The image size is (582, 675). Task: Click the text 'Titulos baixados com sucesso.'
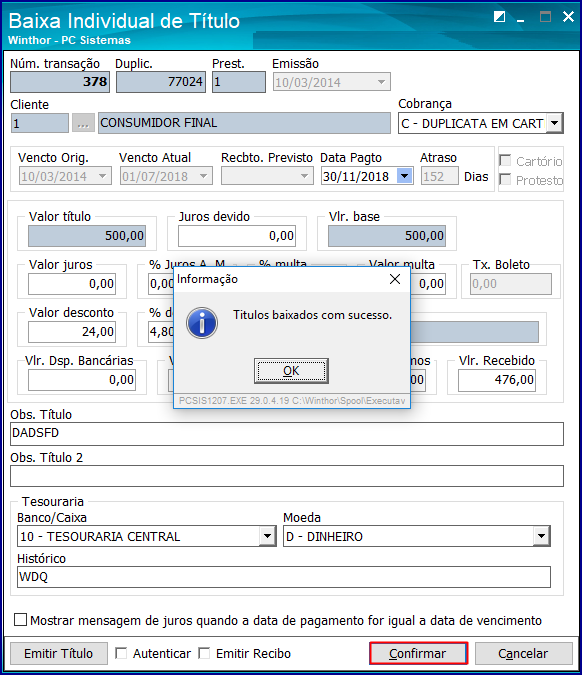click(313, 315)
